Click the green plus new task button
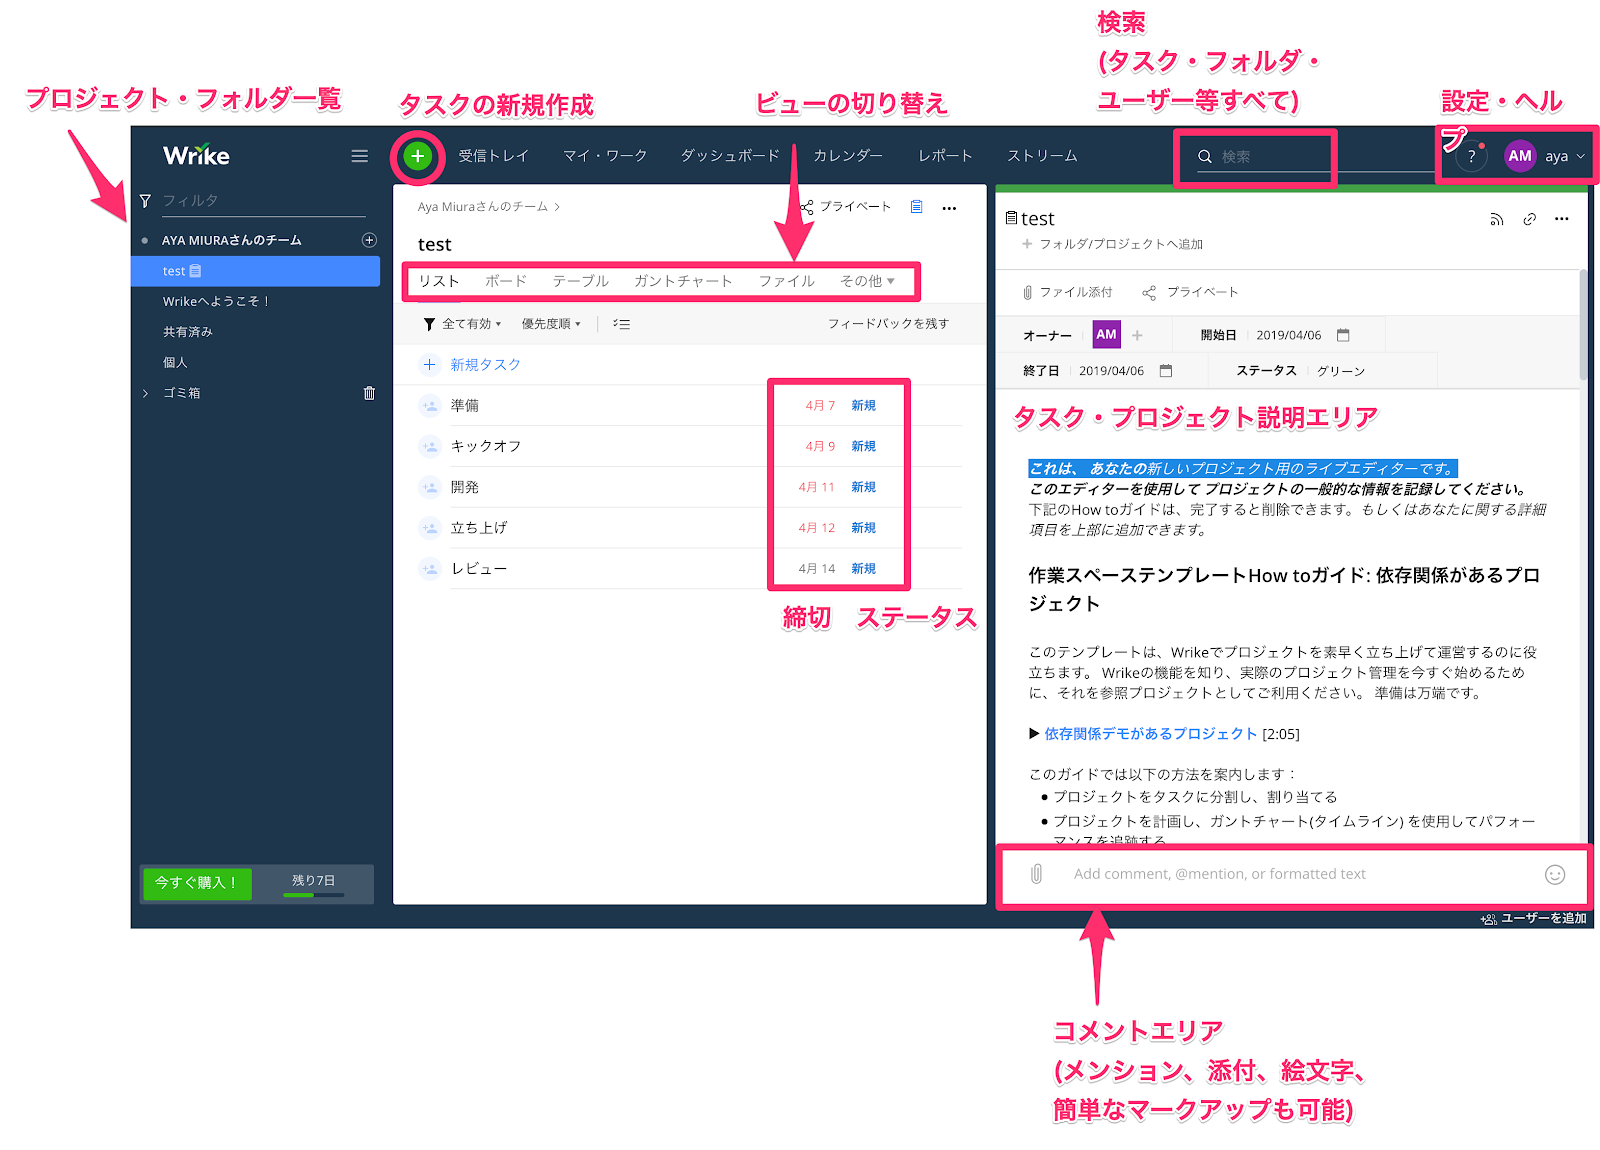 pyautogui.click(x=418, y=156)
